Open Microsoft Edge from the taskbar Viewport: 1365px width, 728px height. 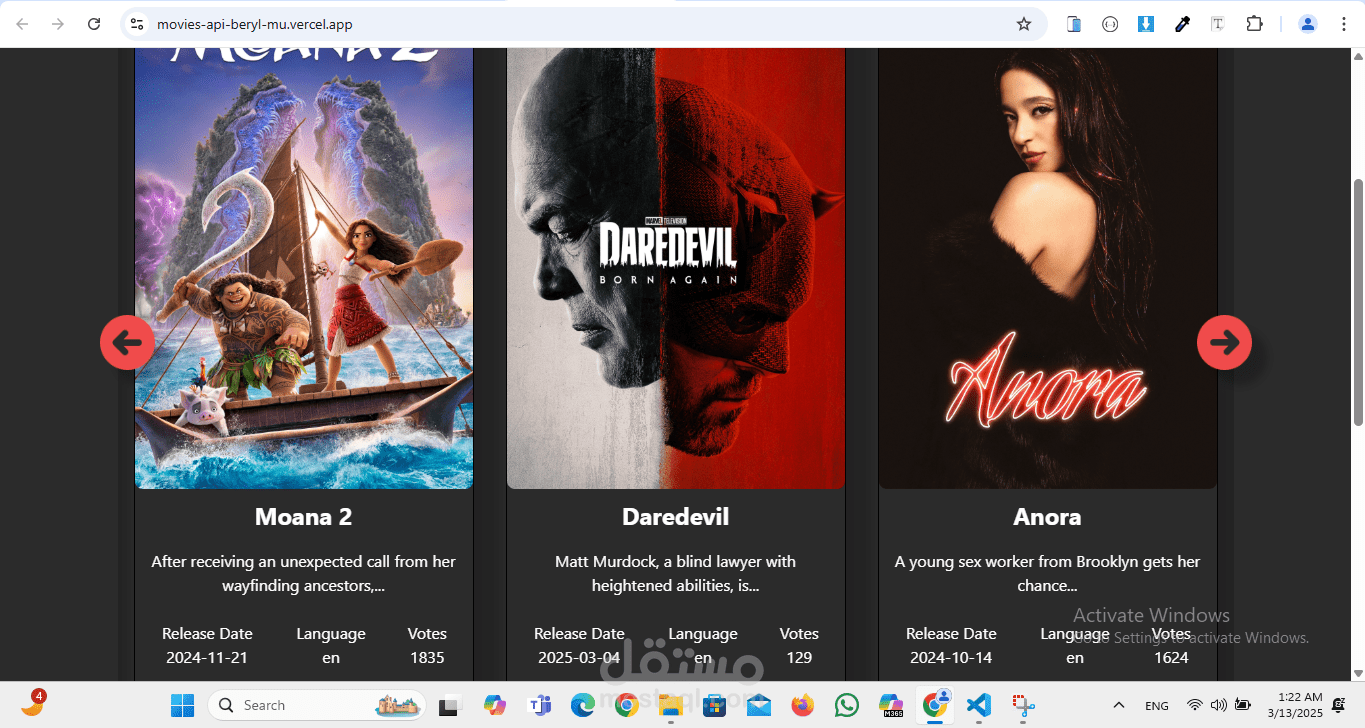(583, 705)
